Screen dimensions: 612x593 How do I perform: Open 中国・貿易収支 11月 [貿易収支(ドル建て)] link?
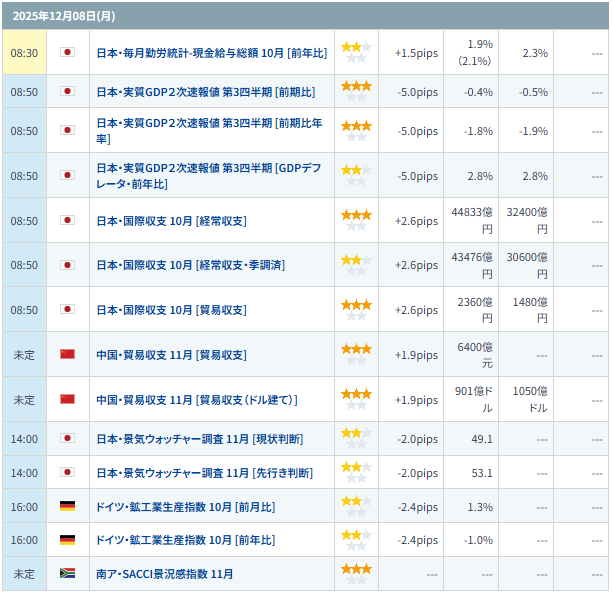tap(196, 400)
